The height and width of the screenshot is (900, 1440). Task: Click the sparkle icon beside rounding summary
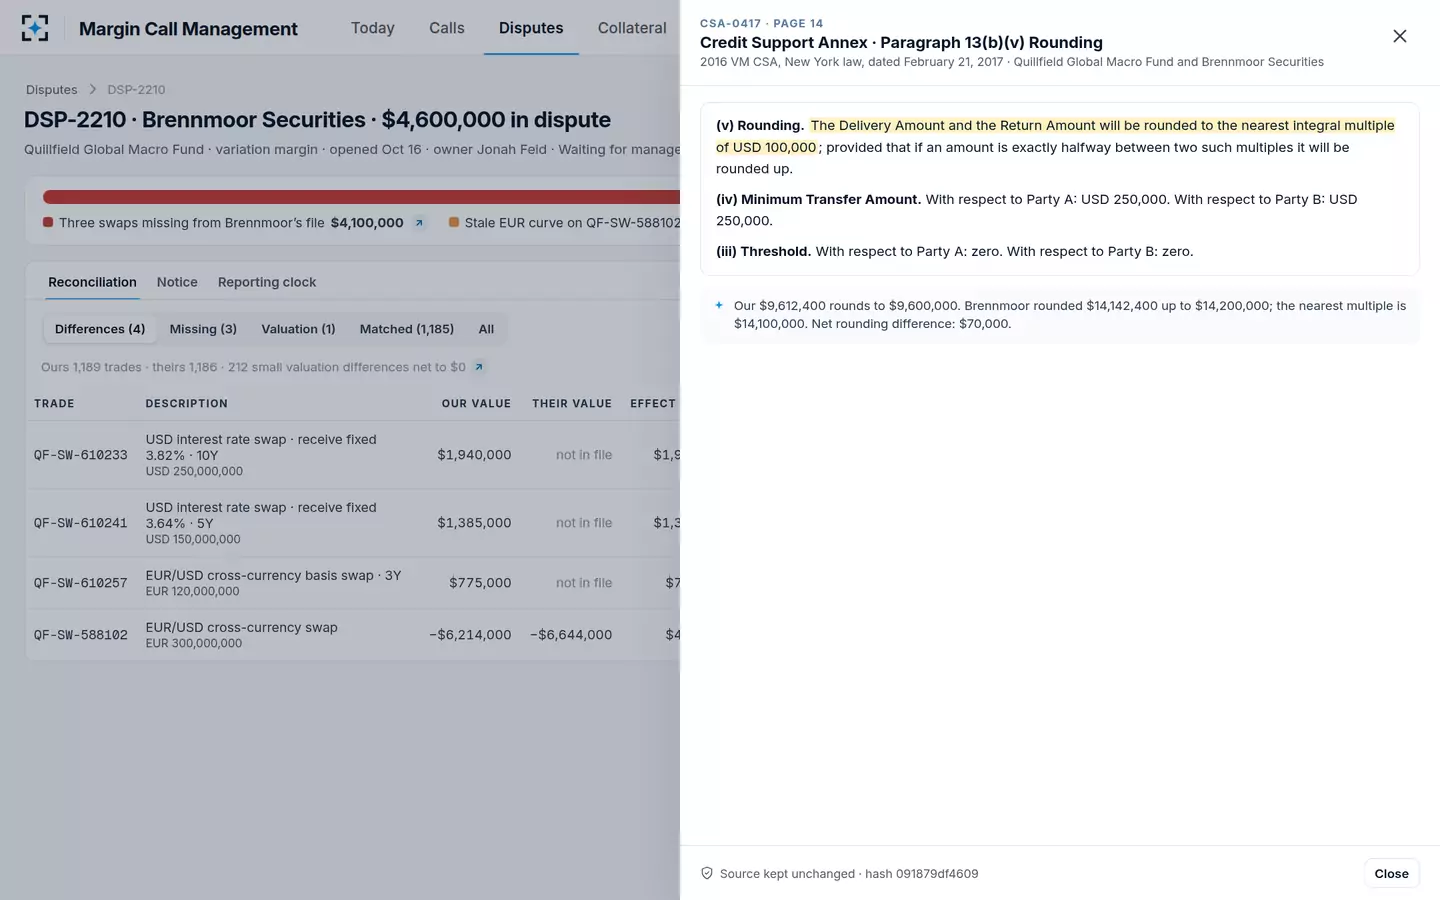(x=719, y=306)
